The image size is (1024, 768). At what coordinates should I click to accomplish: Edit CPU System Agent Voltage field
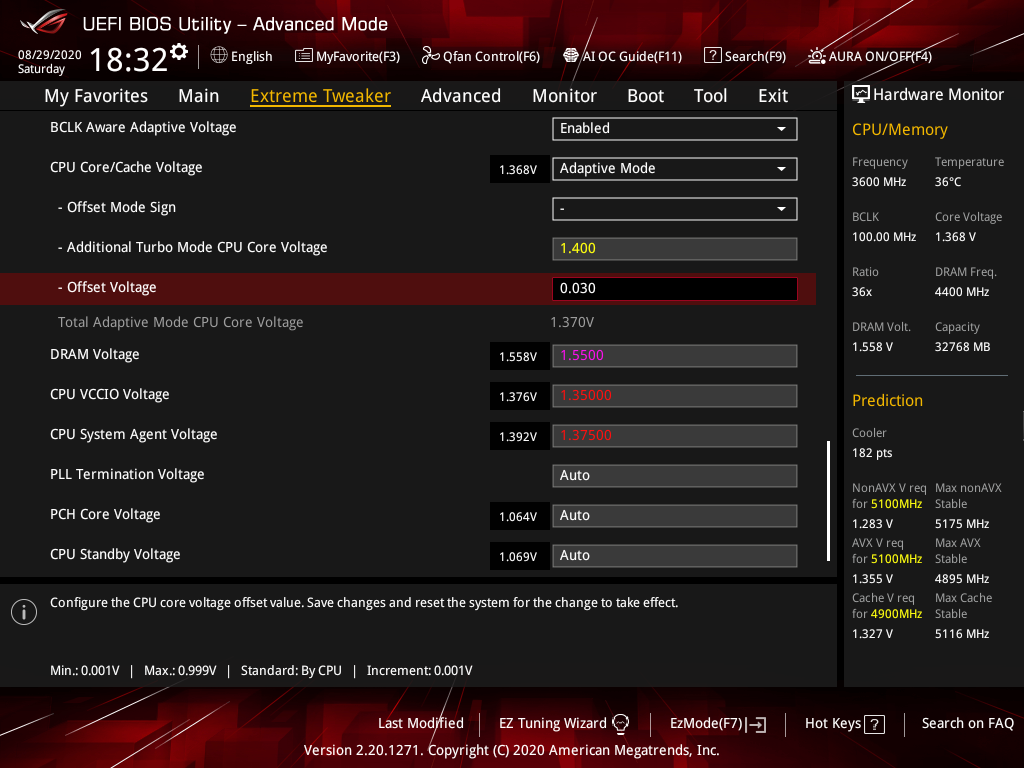click(675, 436)
